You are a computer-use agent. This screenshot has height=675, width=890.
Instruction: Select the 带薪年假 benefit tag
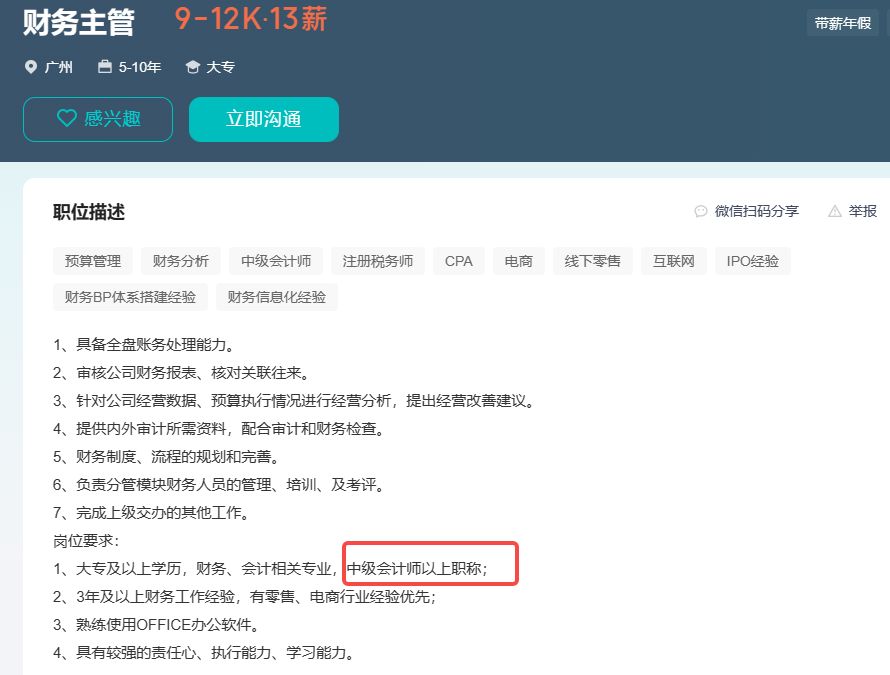pyautogui.click(x=844, y=21)
